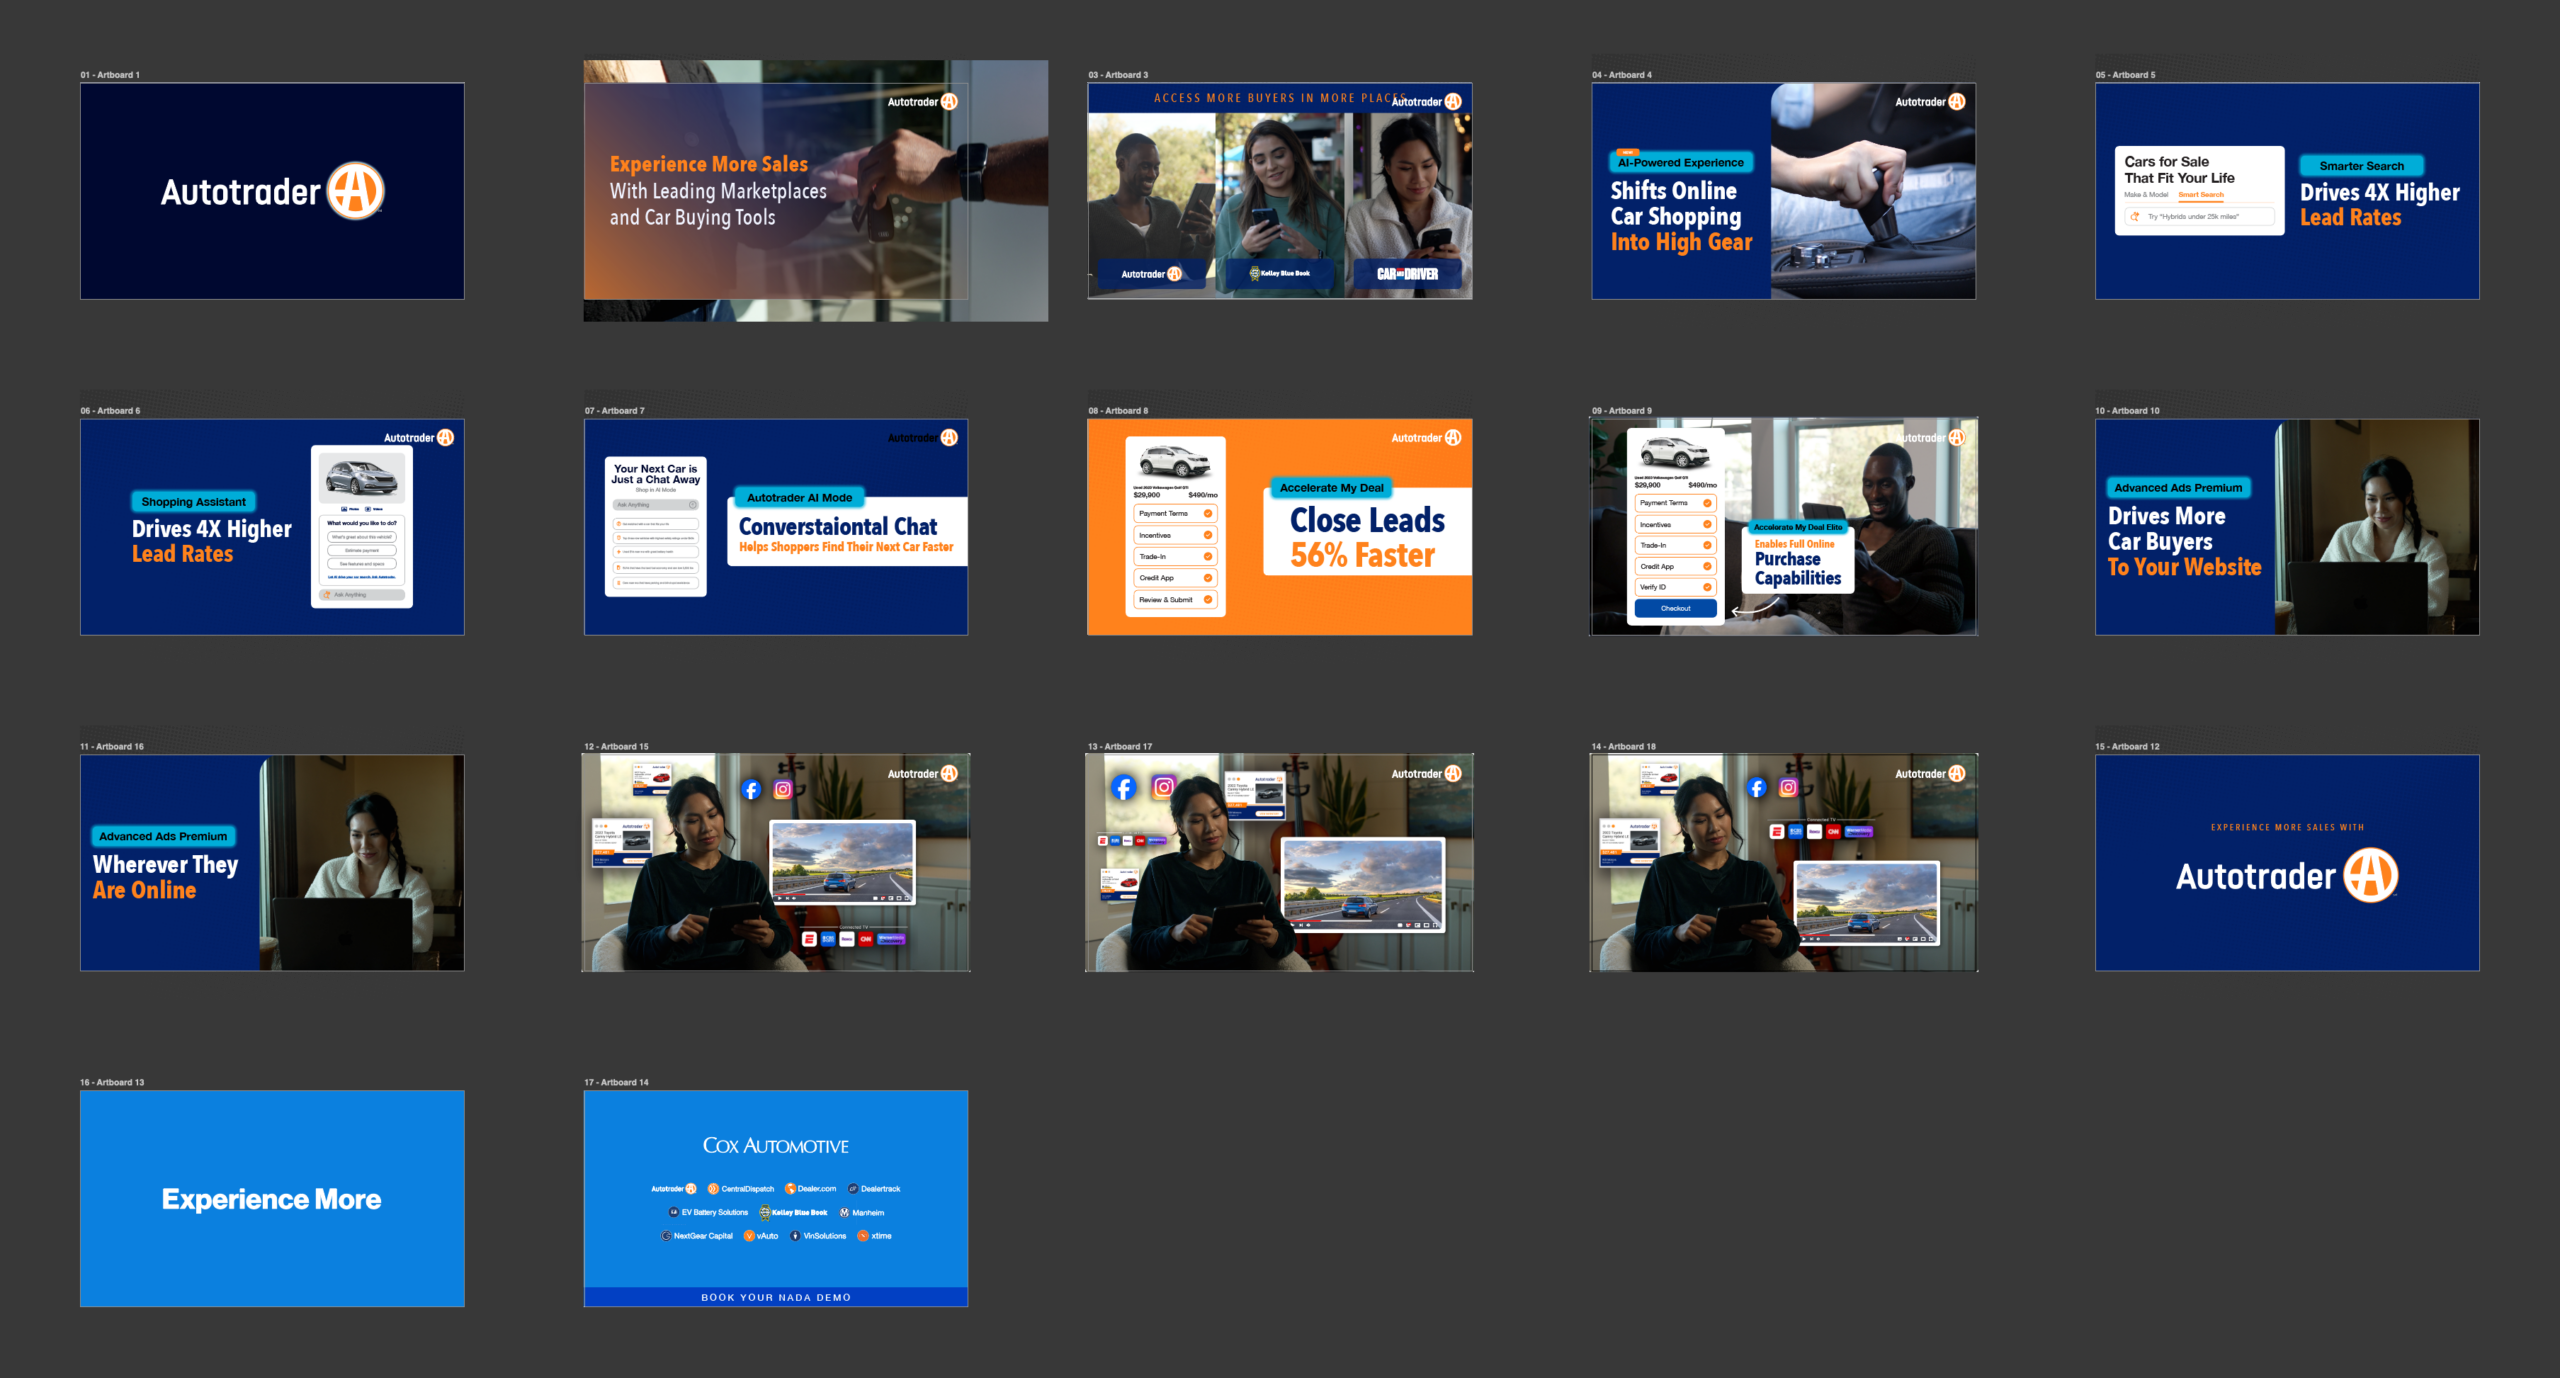
Task: Click Payment Terms checkmark on orange Artboard 8
Action: (x=1208, y=514)
